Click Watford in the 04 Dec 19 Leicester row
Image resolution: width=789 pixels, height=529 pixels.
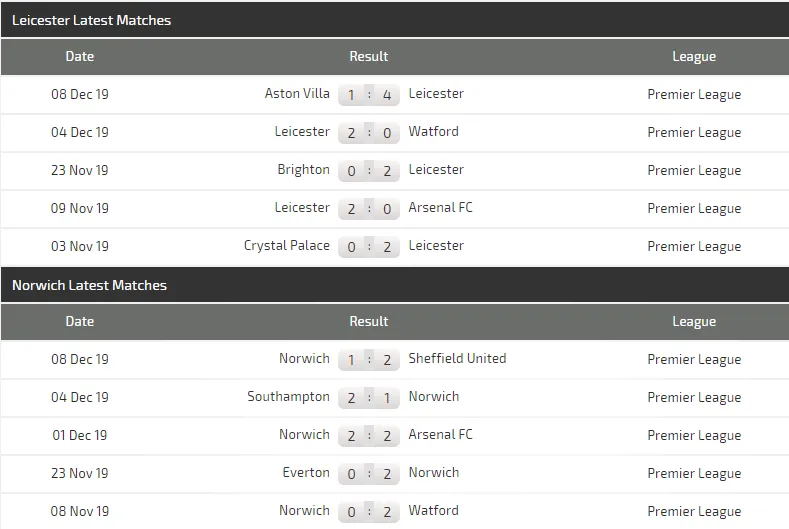tap(433, 132)
